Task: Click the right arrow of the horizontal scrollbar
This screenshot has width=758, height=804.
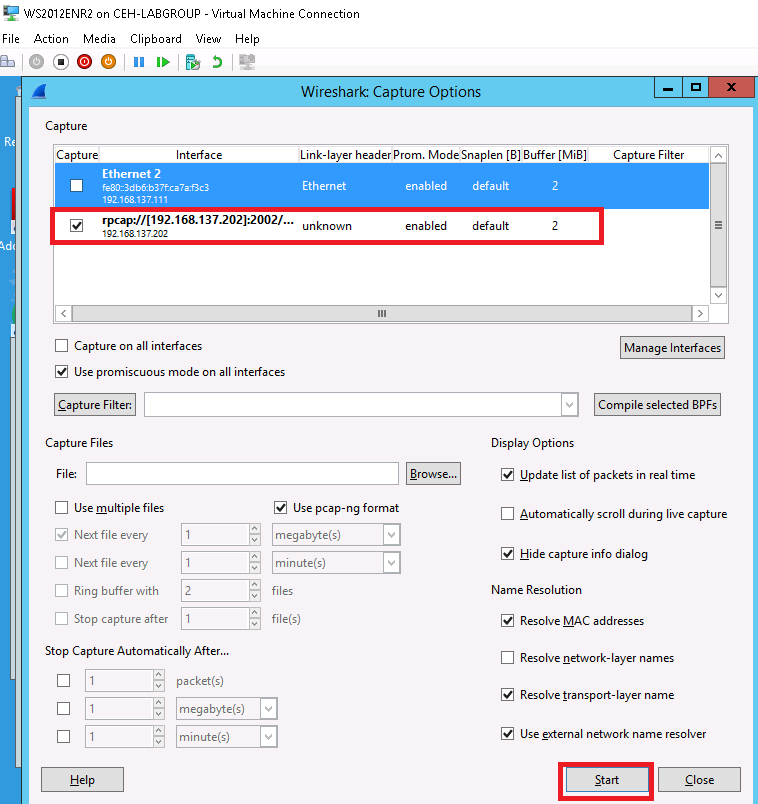Action: click(x=700, y=313)
